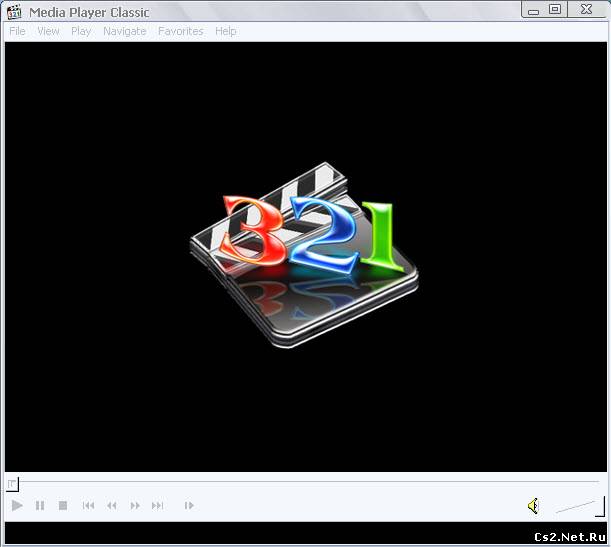This screenshot has width=611, height=547.
Task: Maximize the Media Player Classic window
Action: click(555, 9)
